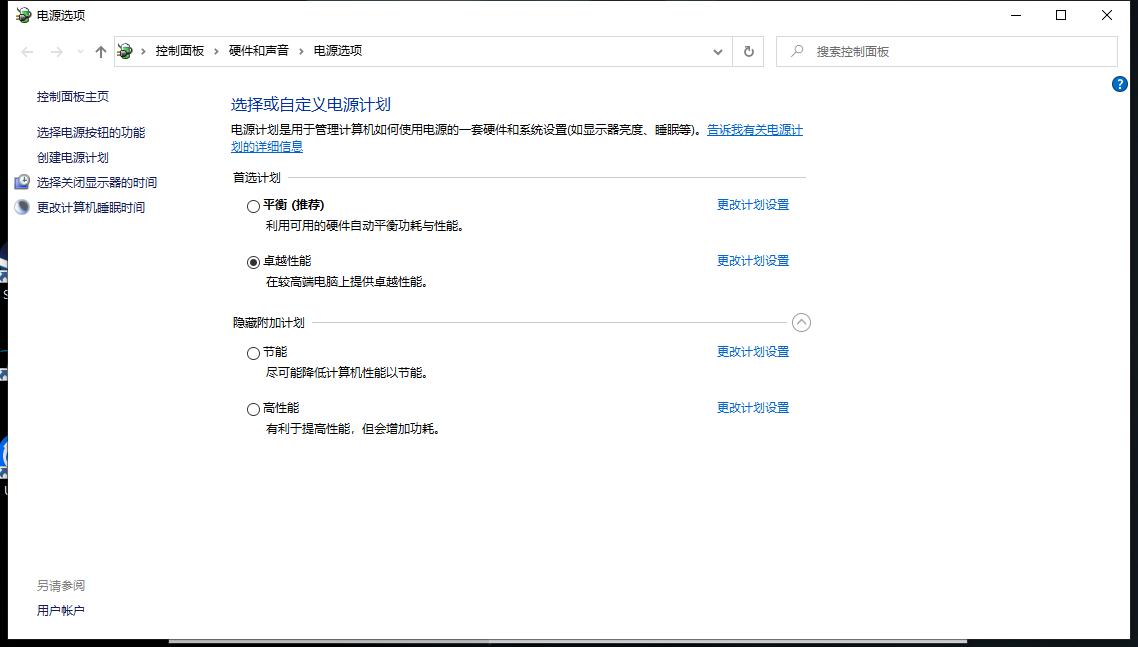1138x647 pixels.
Task: Open 硬件和声音 from the breadcrumb
Action: pos(258,50)
